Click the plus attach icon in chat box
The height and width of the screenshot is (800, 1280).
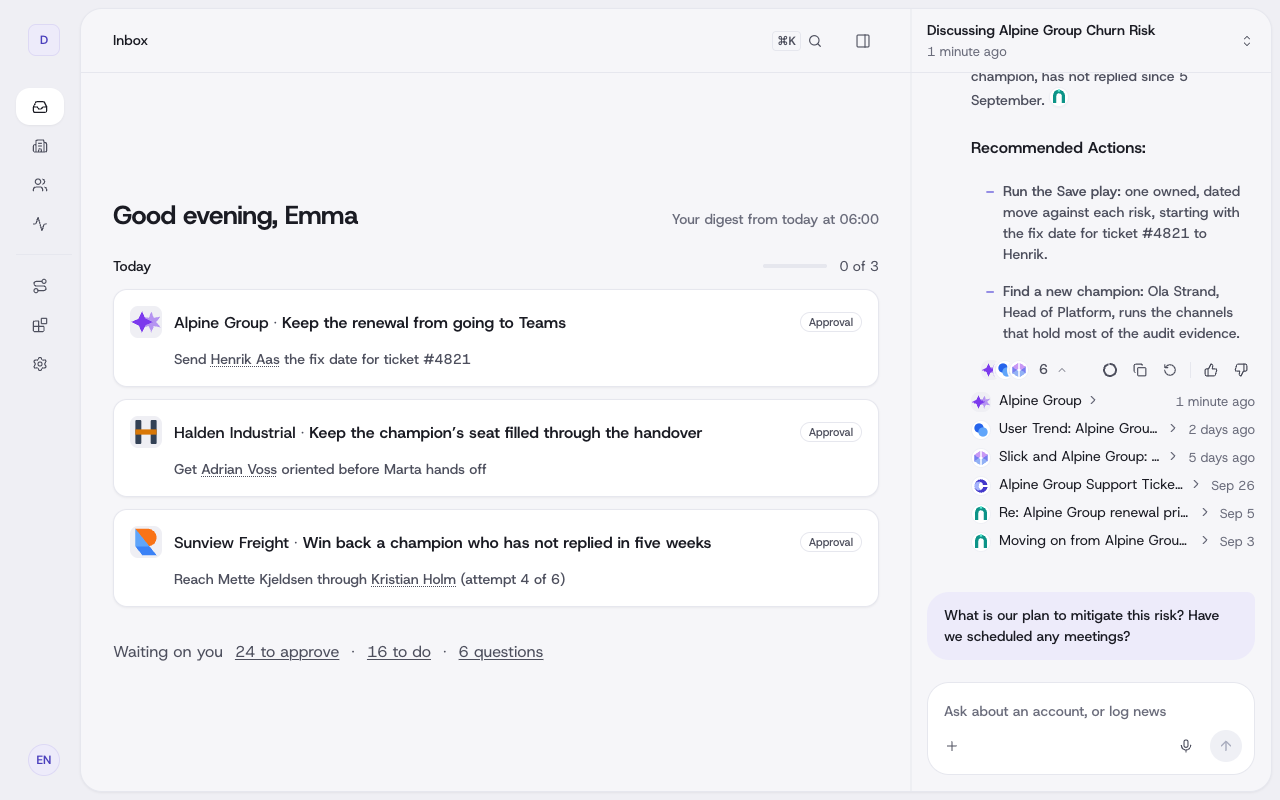pyautogui.click(x=952, y=746)
